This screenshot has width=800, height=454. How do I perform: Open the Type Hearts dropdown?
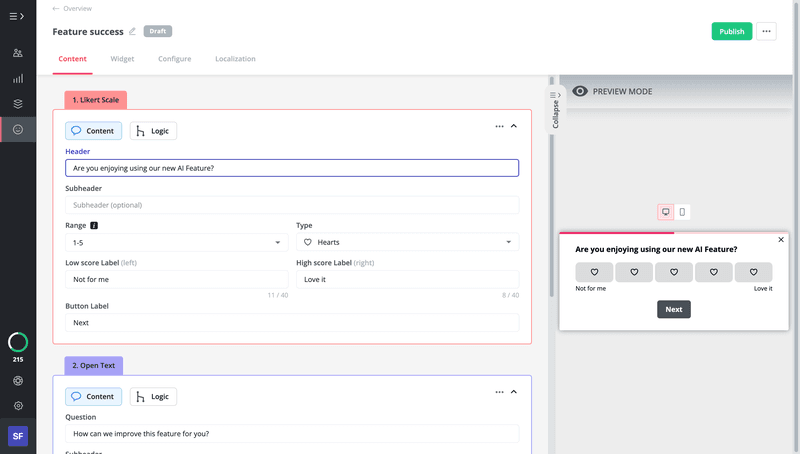(407, 242)
